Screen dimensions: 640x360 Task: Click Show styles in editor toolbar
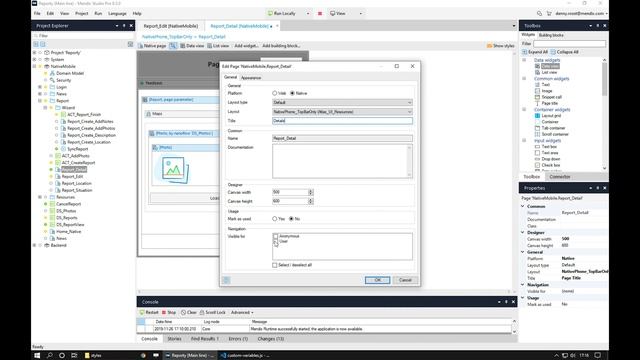500,46
